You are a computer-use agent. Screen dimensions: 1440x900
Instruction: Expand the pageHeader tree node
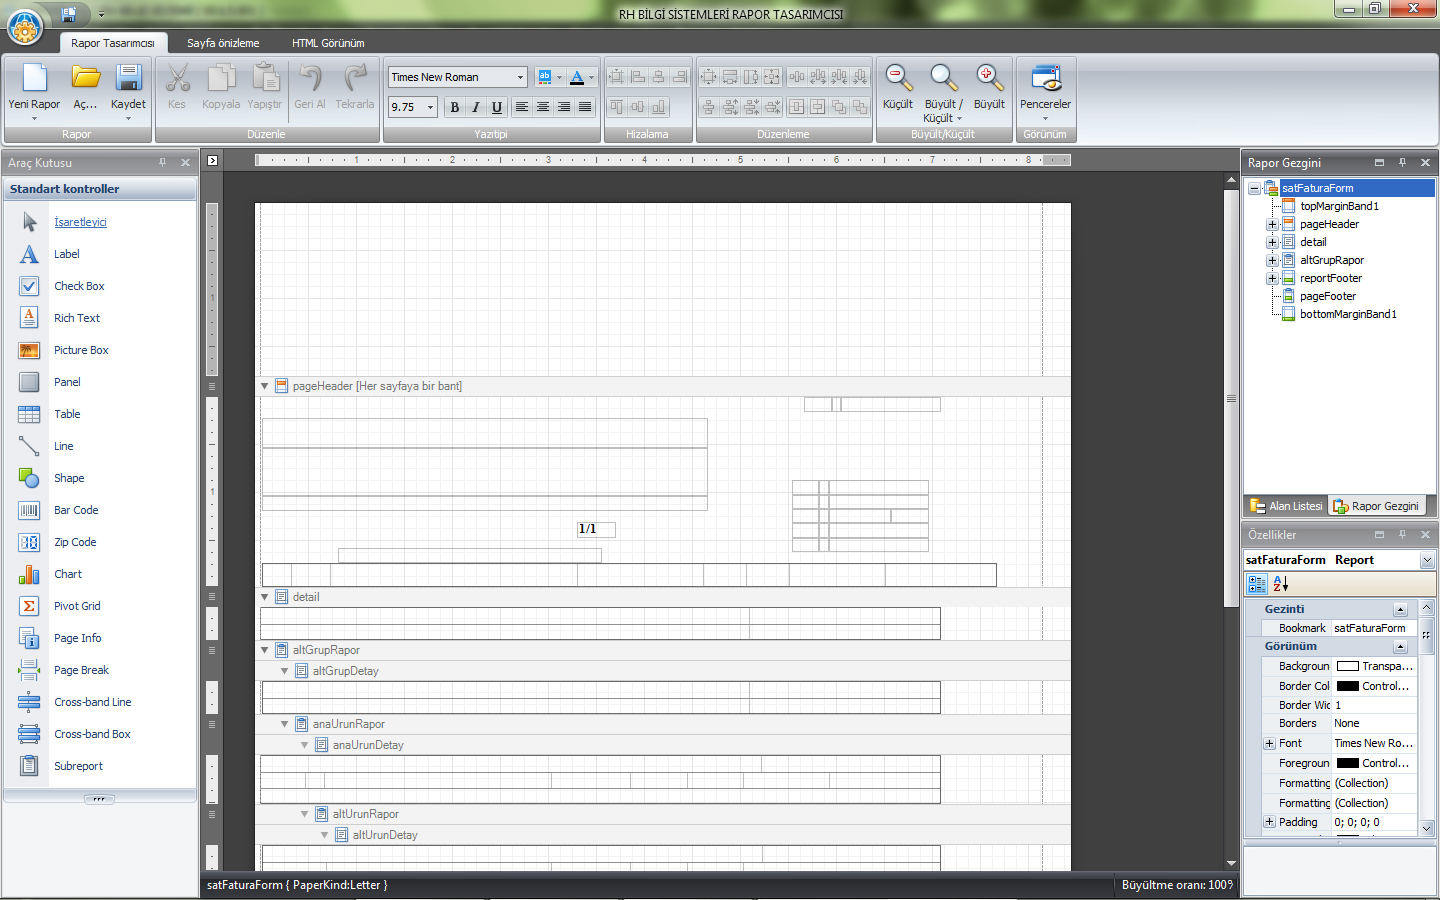coord(1272,224)
